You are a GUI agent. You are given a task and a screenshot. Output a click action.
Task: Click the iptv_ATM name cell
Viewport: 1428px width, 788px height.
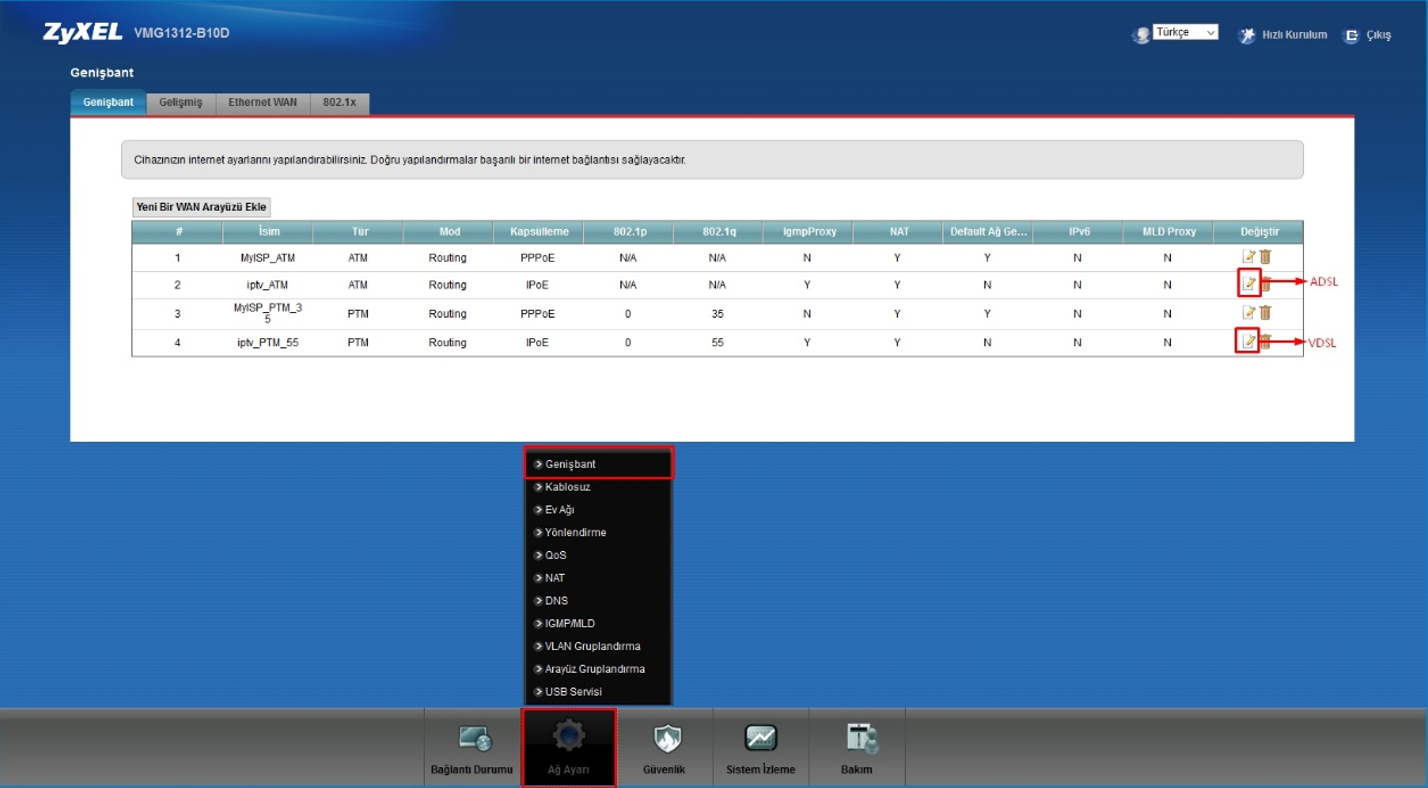(x=268, y=285)
